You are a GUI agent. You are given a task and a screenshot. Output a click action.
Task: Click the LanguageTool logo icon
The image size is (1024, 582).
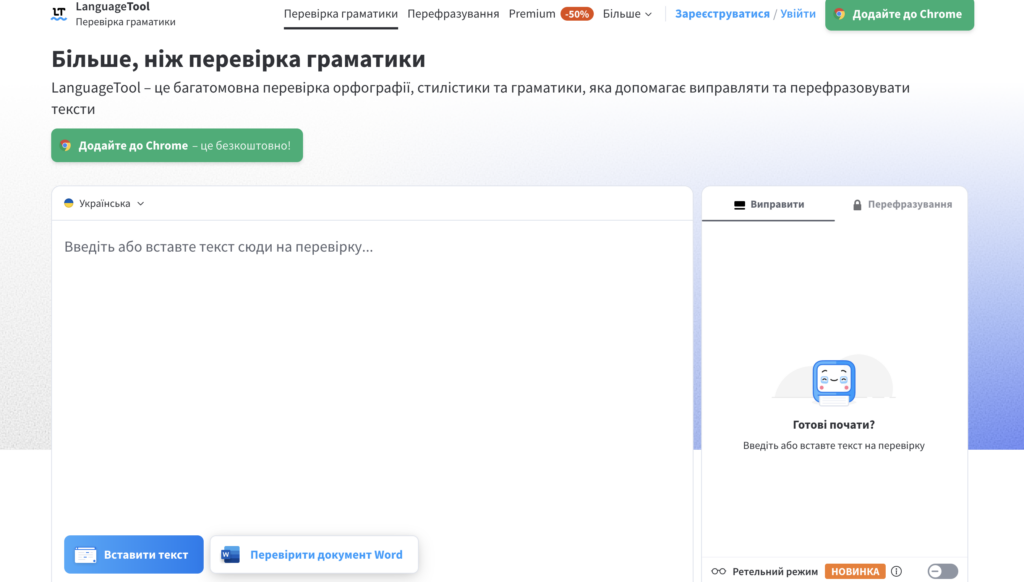click(x=59, y=14)
